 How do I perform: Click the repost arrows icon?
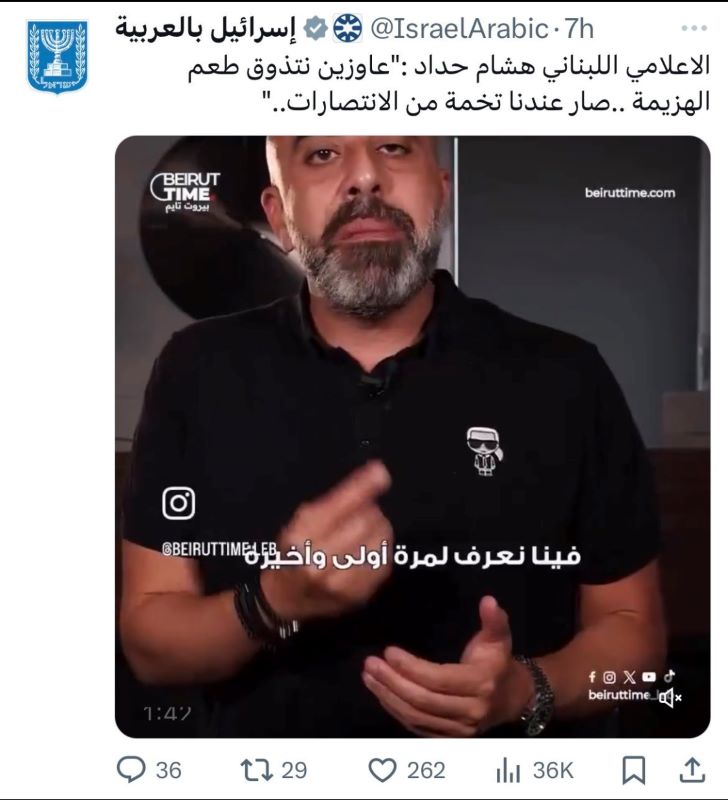258,770
